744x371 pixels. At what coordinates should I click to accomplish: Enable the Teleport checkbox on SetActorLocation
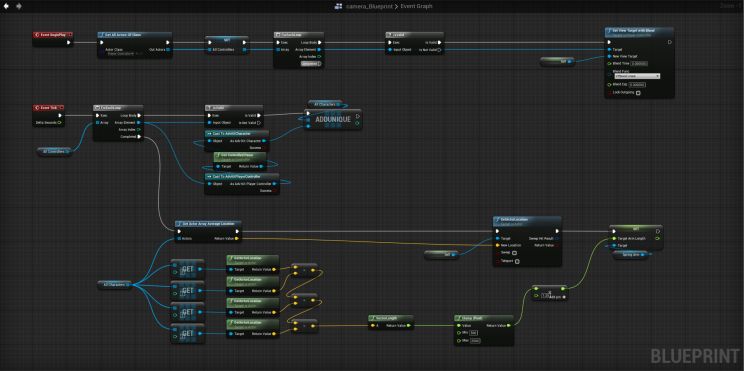click(x=517, y=261)
